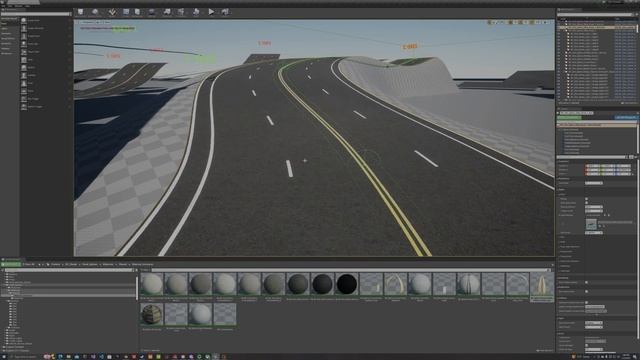Select Player Start in Place Actors list
Viewport: 640px width, 360px height.
pos(46,52)
